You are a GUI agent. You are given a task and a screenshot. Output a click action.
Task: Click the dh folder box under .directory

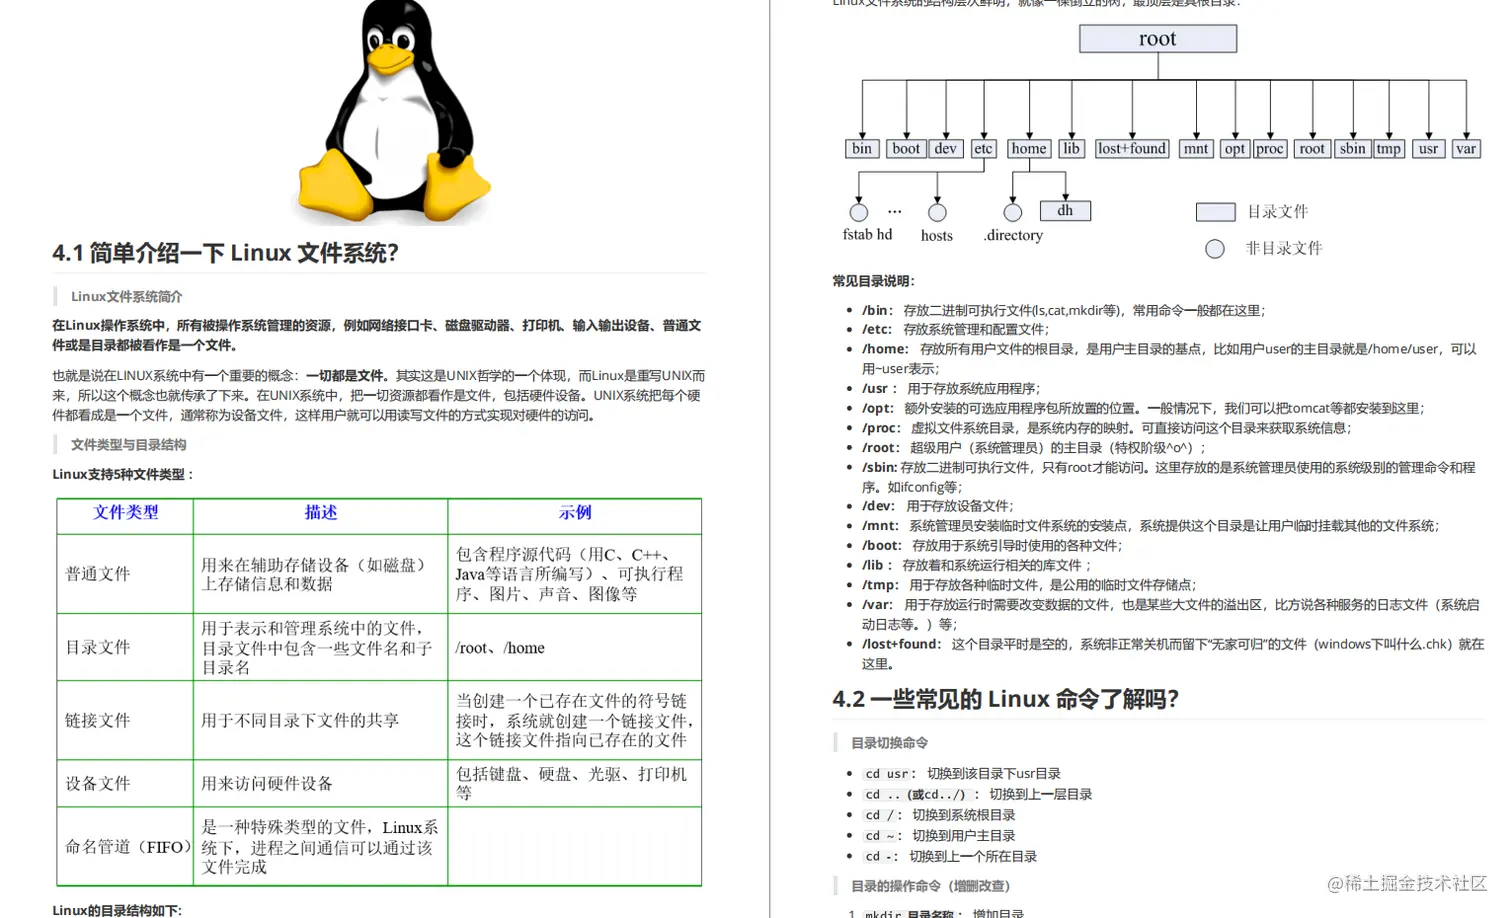(x=1064, y=210)
